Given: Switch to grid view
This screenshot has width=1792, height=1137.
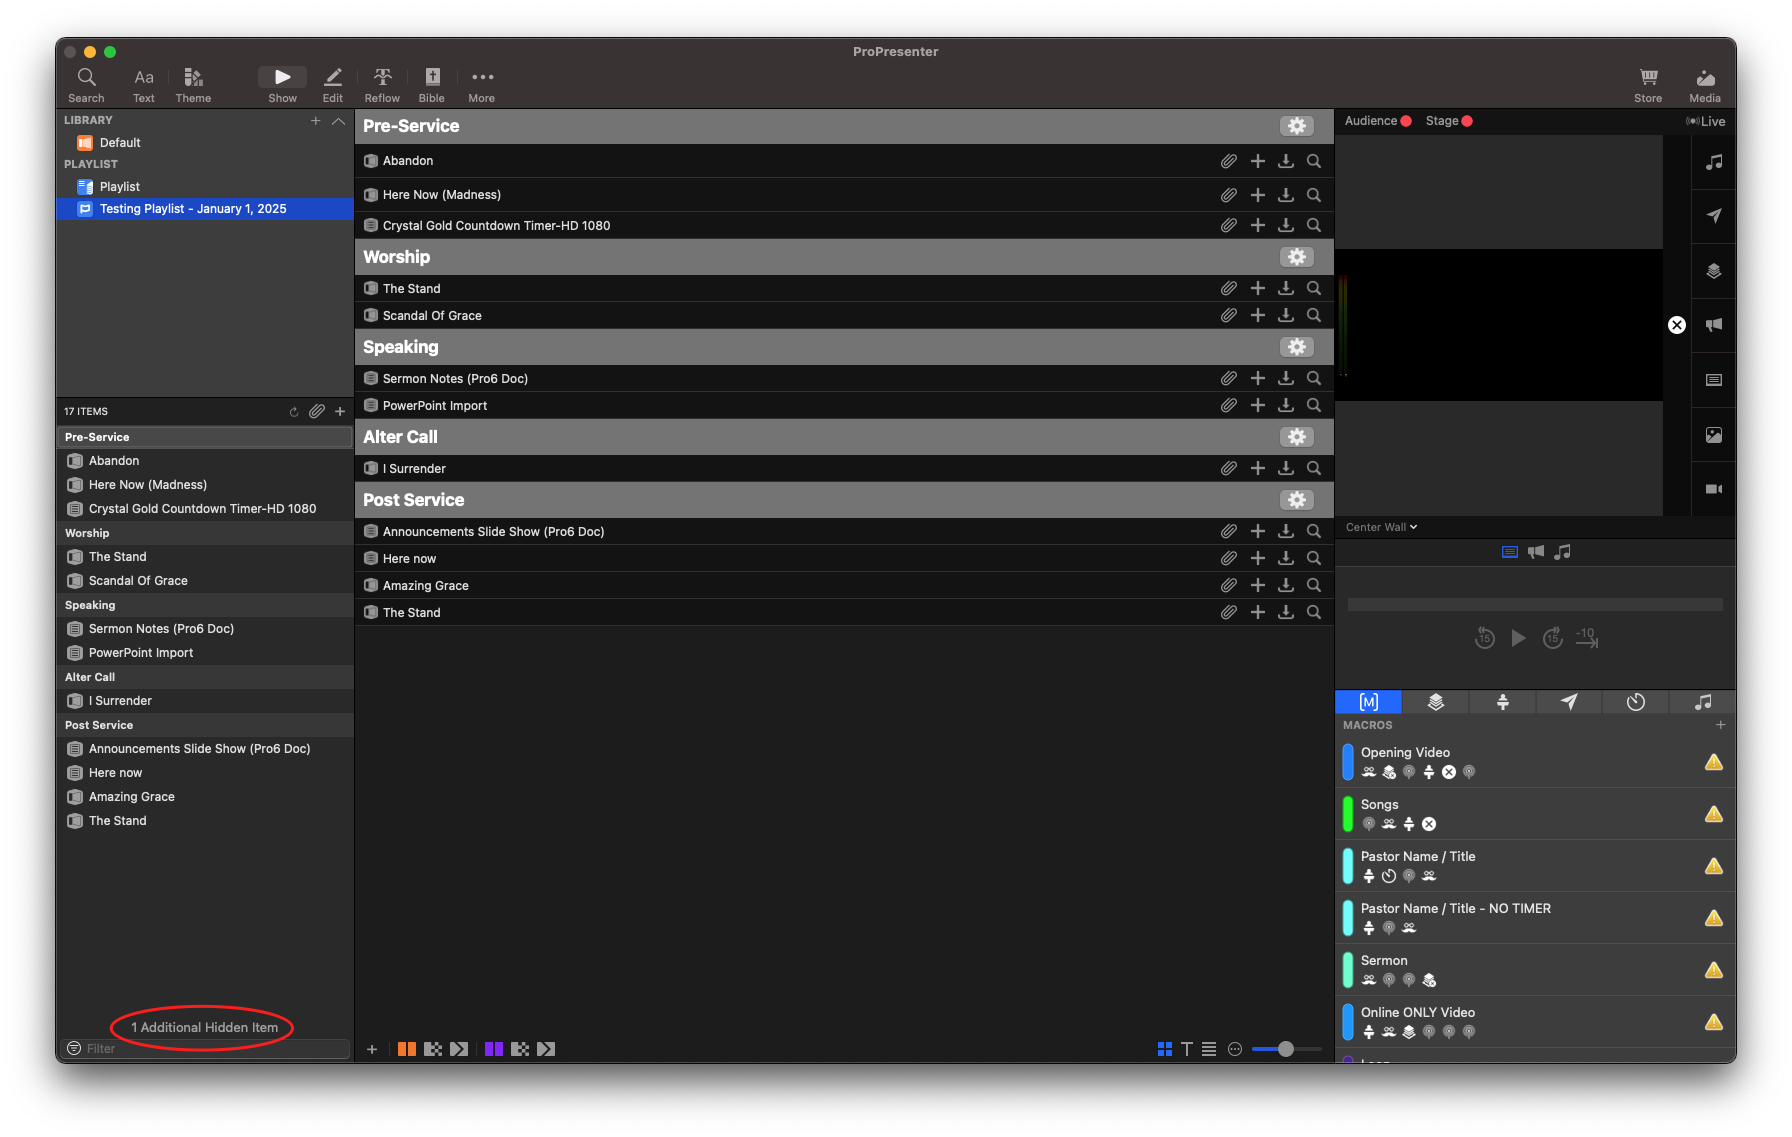Looking at the screenshot, I should pos(1165,1049).
